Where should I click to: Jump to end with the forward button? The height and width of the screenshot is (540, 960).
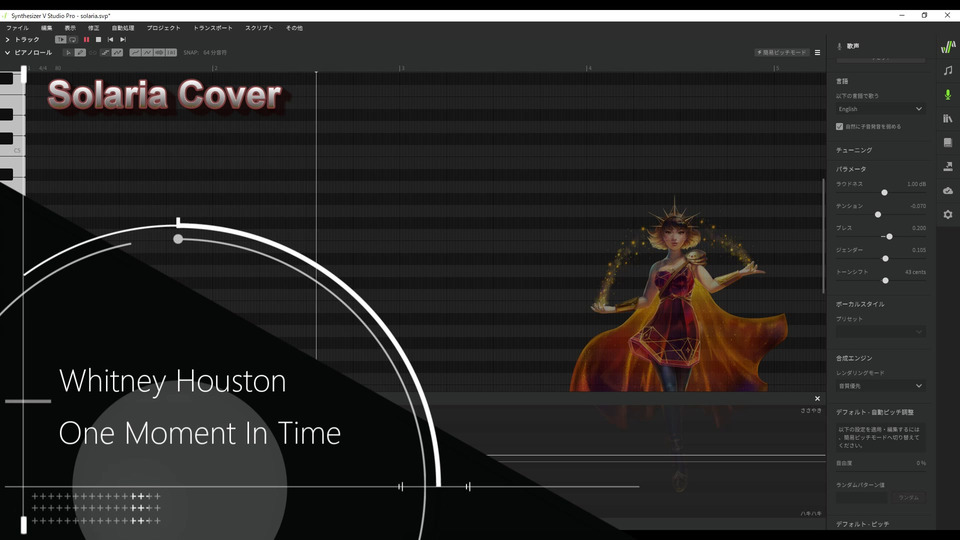tap(122, 40)
